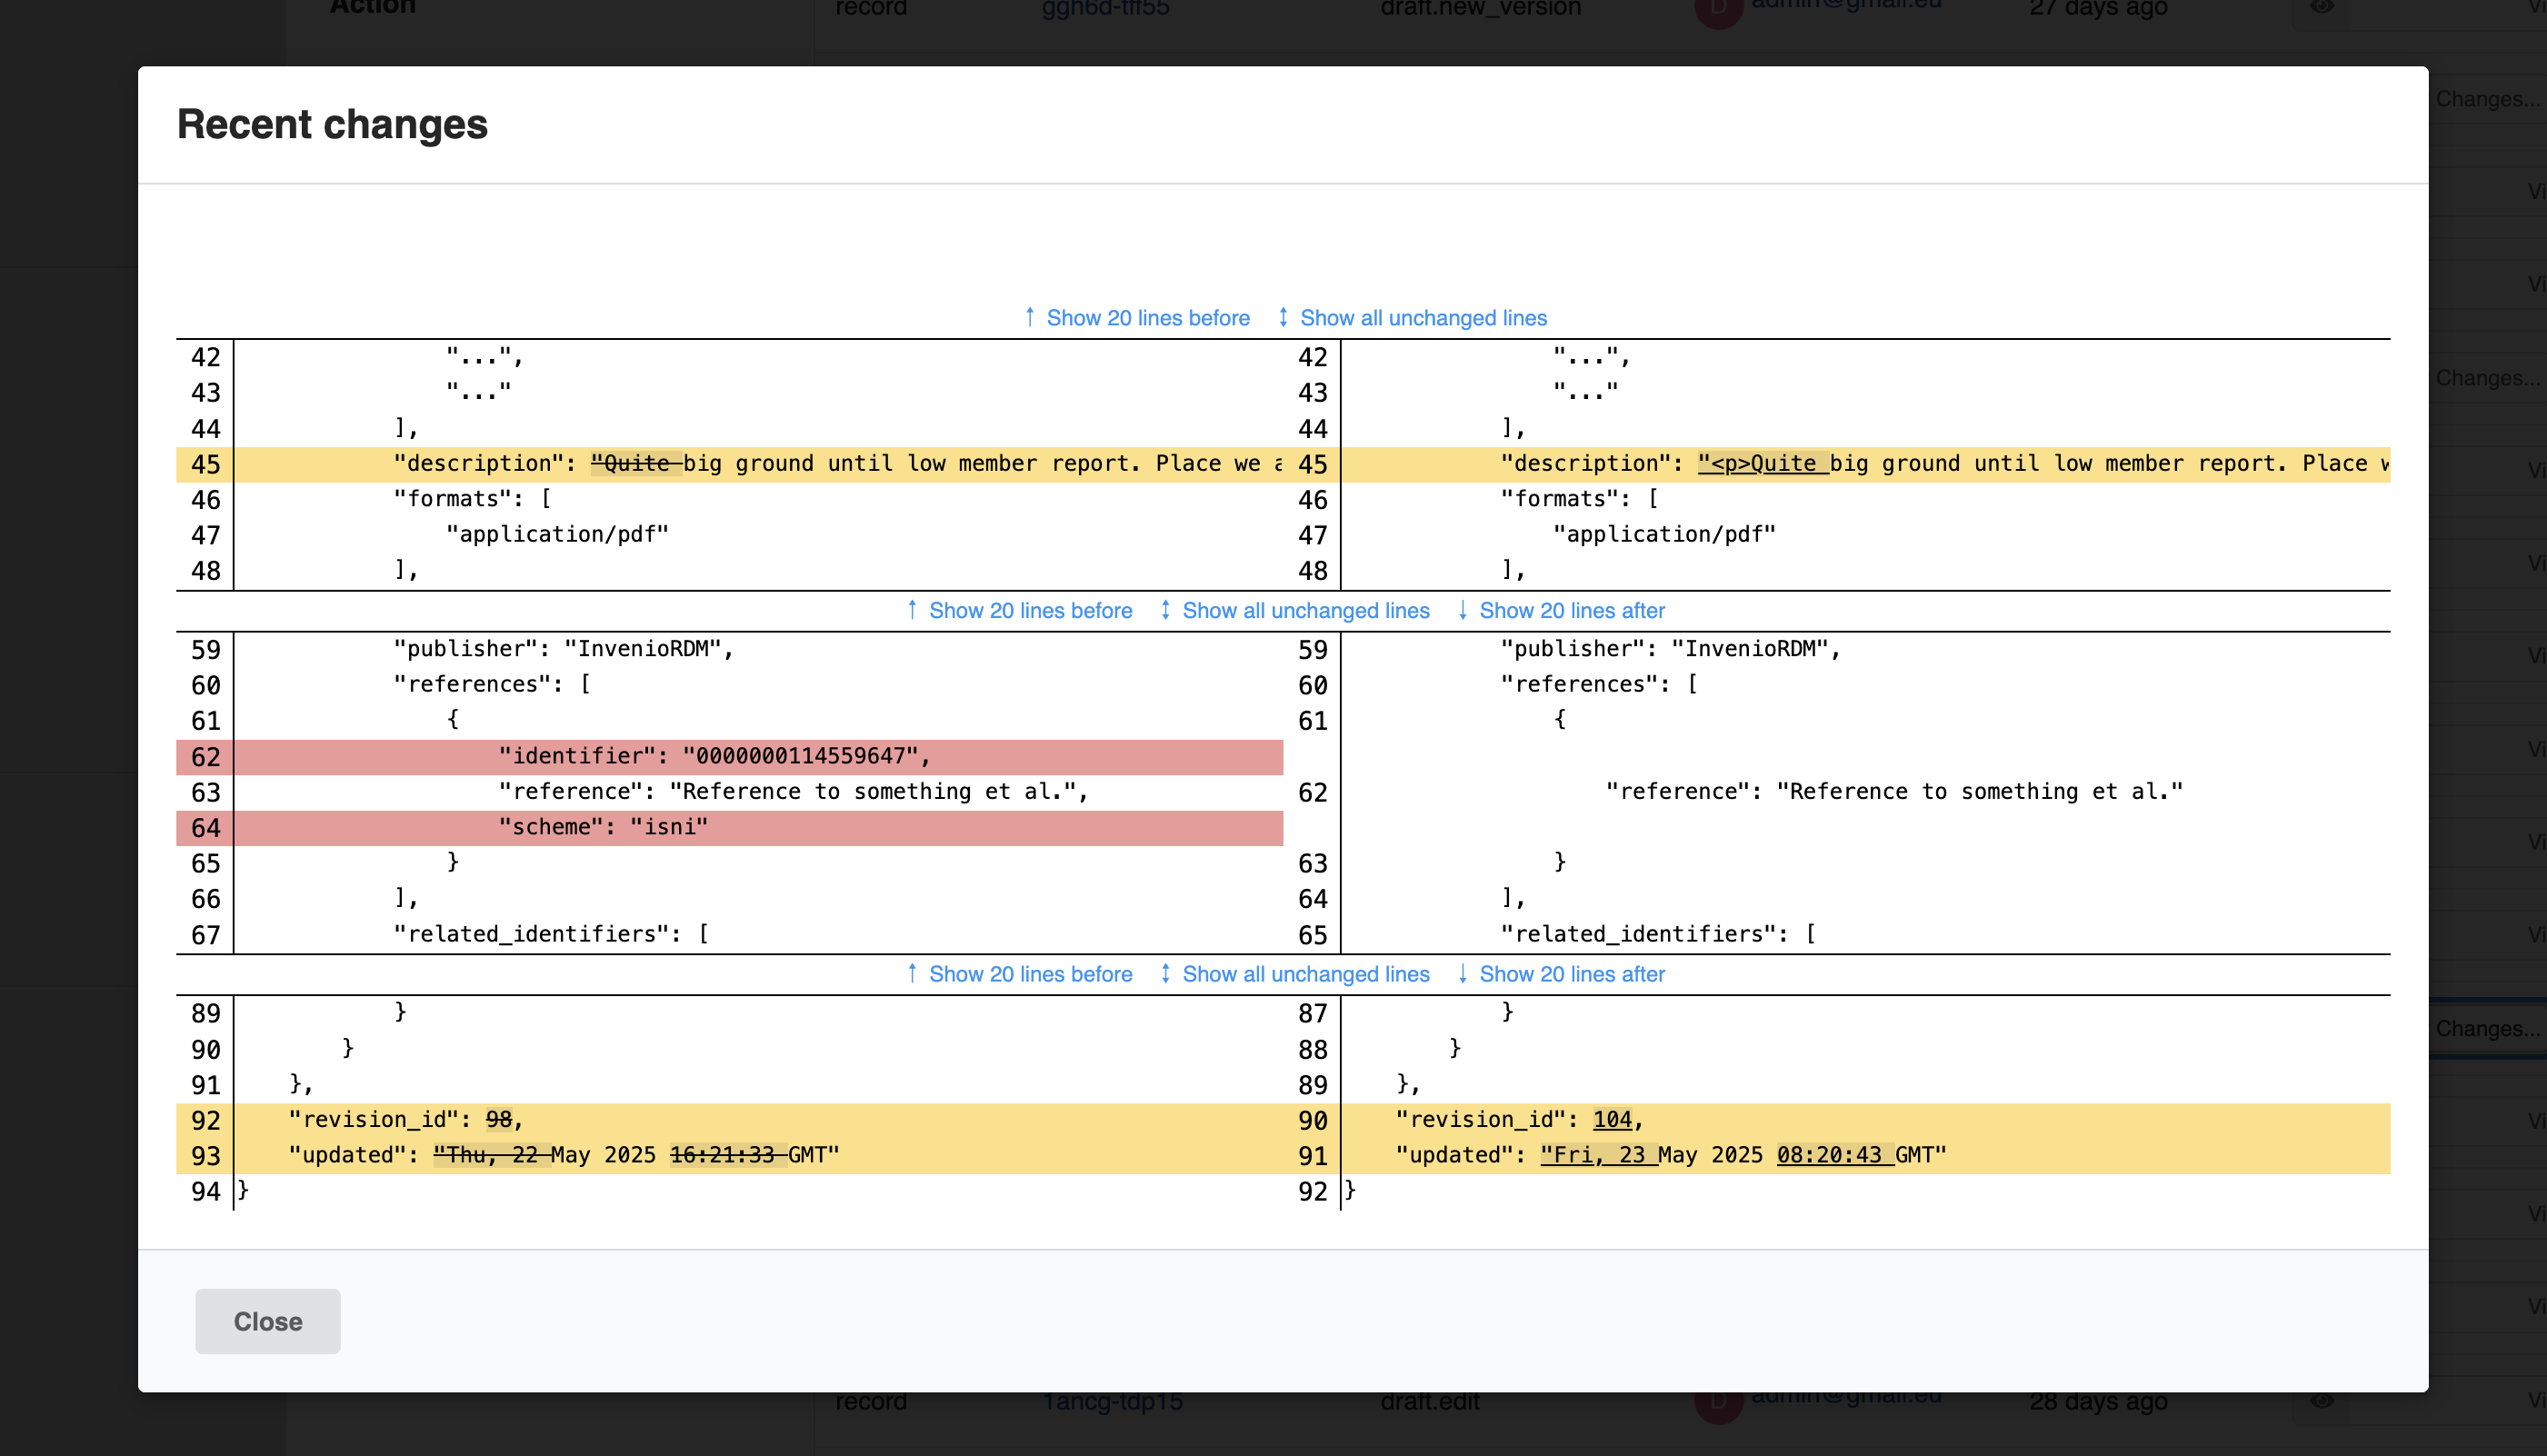This screenshot has height=1456, width=2547.
Task: Show 20 lines after line 67
Action: pyautogui.click(x=1560, y=974)
